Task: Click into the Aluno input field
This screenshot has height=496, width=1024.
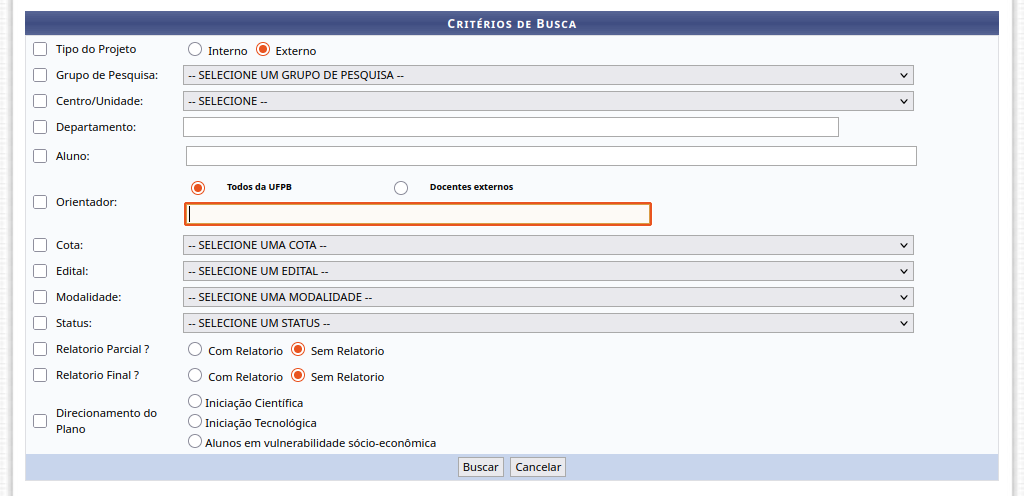Action: (551, 156)
